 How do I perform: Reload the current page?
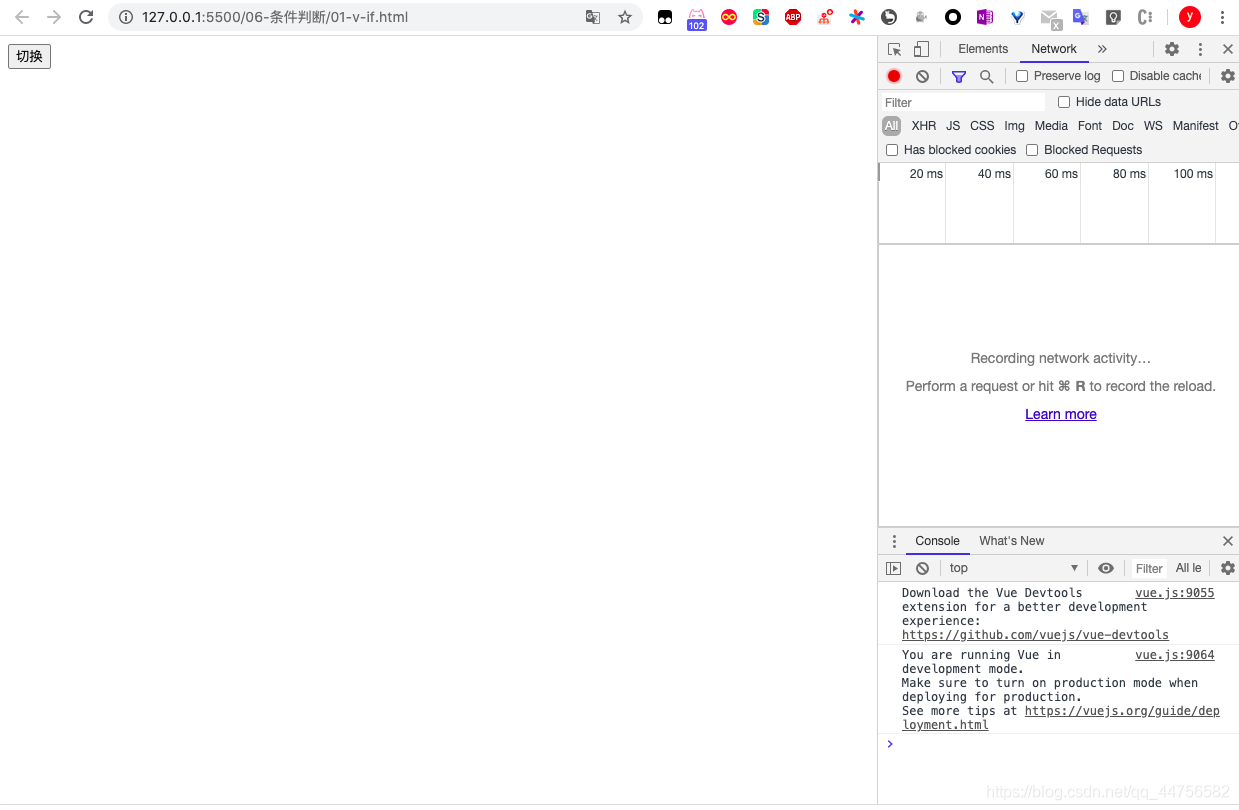pyautogui.click(x=86, y=17)
